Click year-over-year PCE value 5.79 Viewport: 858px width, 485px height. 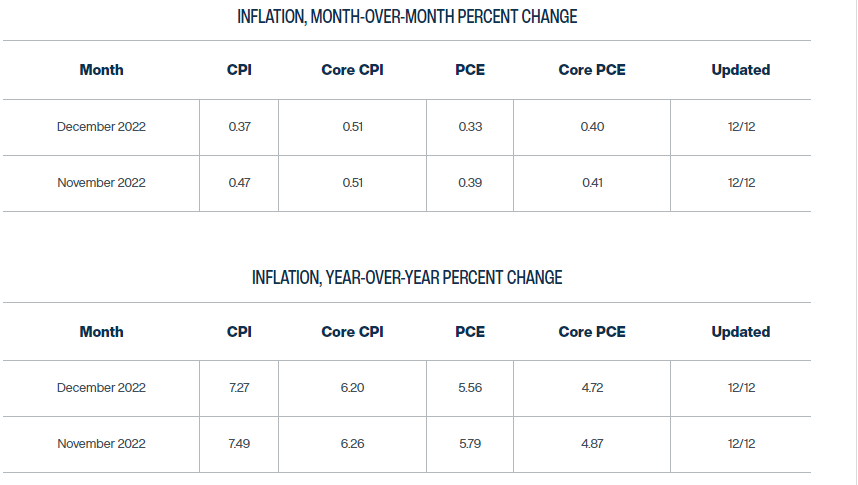click(470, 444)
